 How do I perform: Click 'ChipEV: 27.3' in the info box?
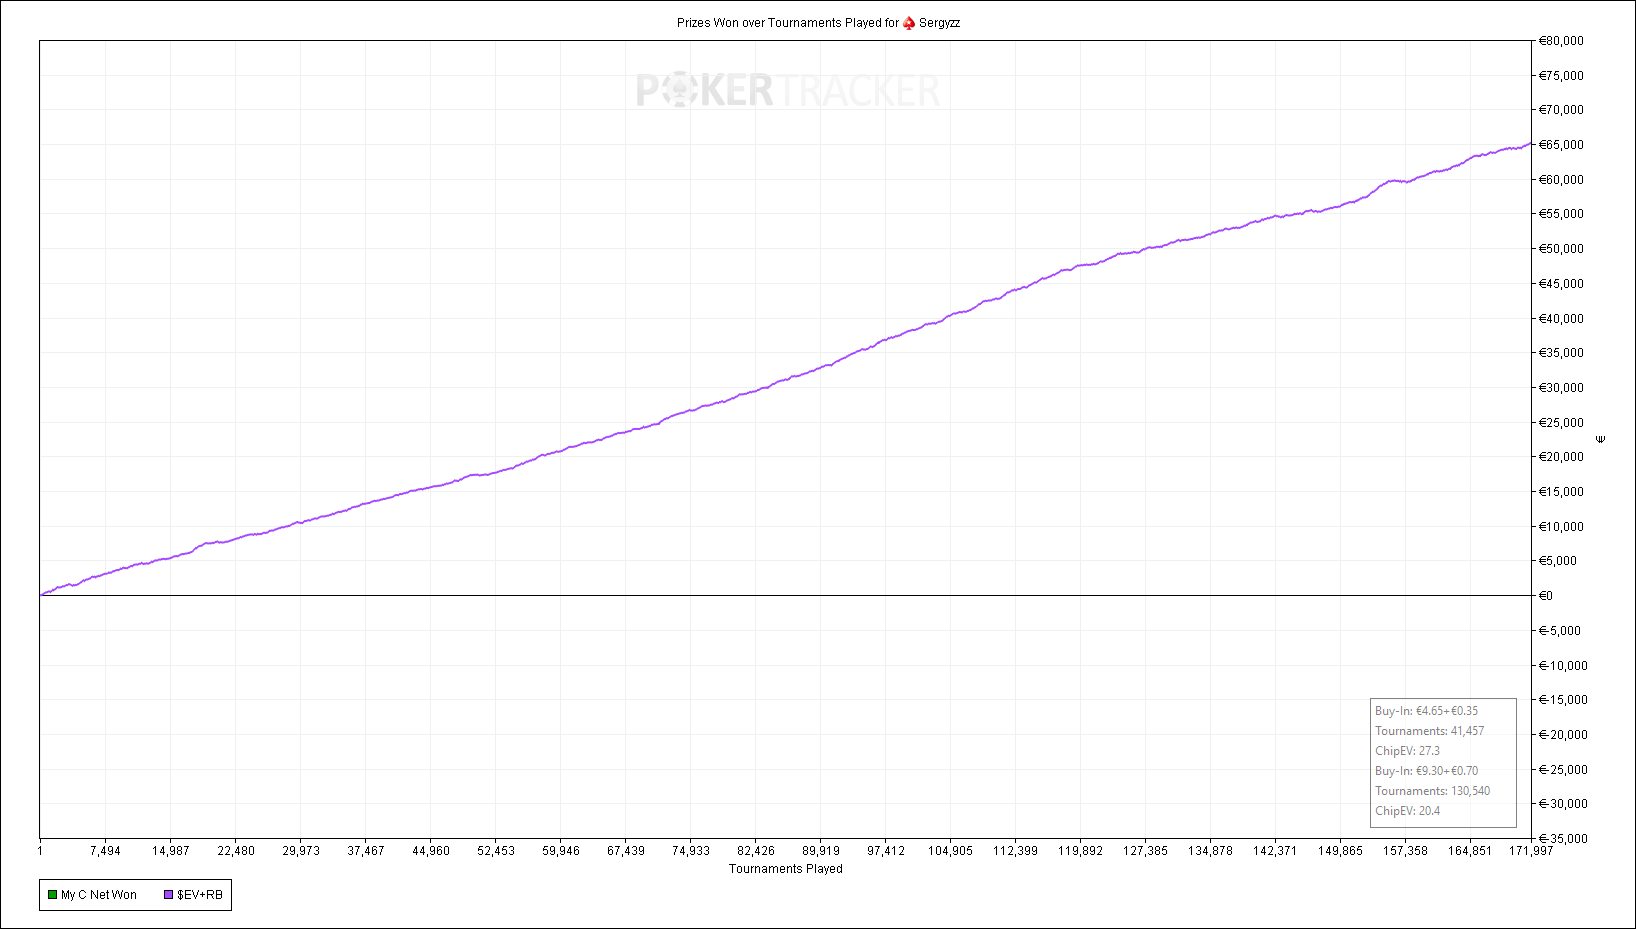(1407, 751)
